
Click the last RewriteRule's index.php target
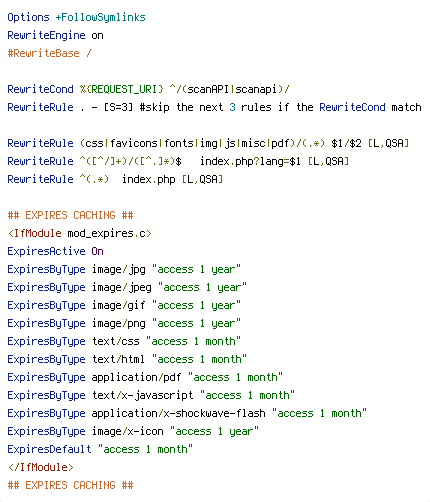point(149,179)
